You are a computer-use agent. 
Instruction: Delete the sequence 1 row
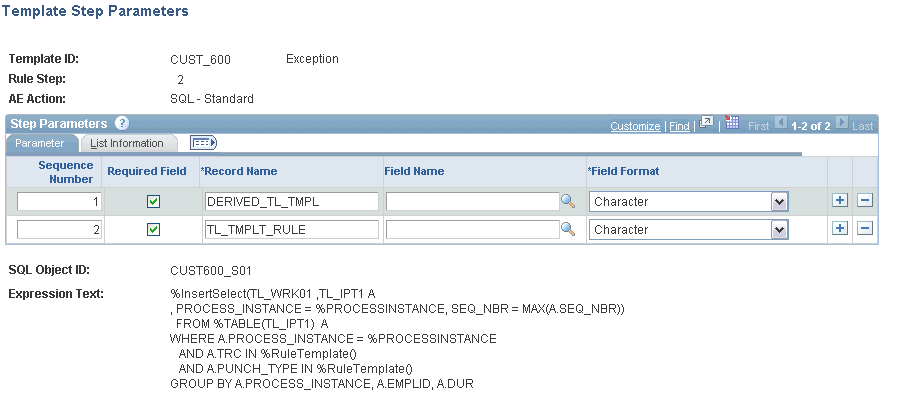coord(865,200)
